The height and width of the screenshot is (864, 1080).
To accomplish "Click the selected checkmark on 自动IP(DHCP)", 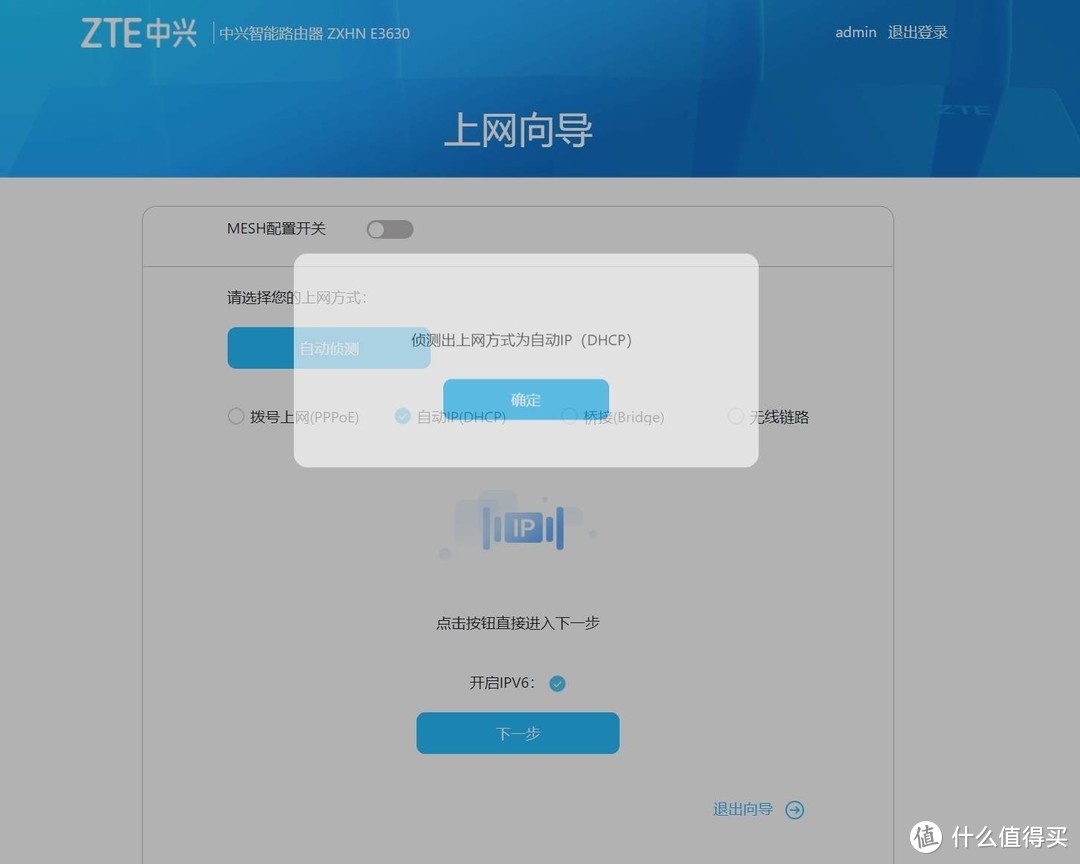I will coord(402,416).
